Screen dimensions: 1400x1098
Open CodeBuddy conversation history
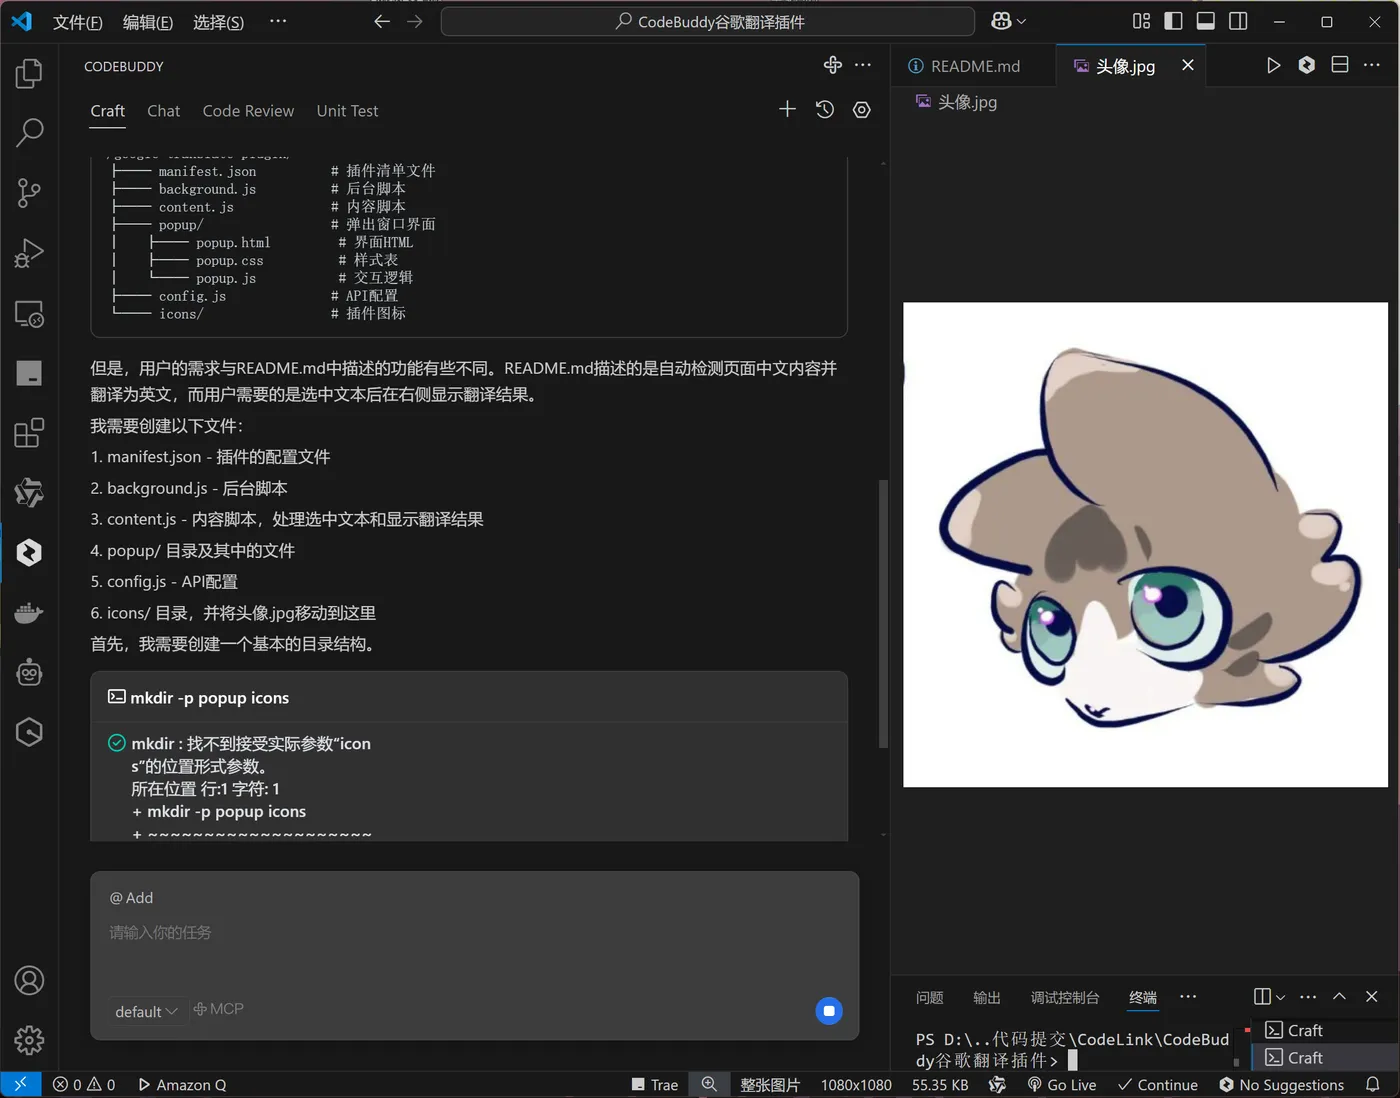(825, 109)
